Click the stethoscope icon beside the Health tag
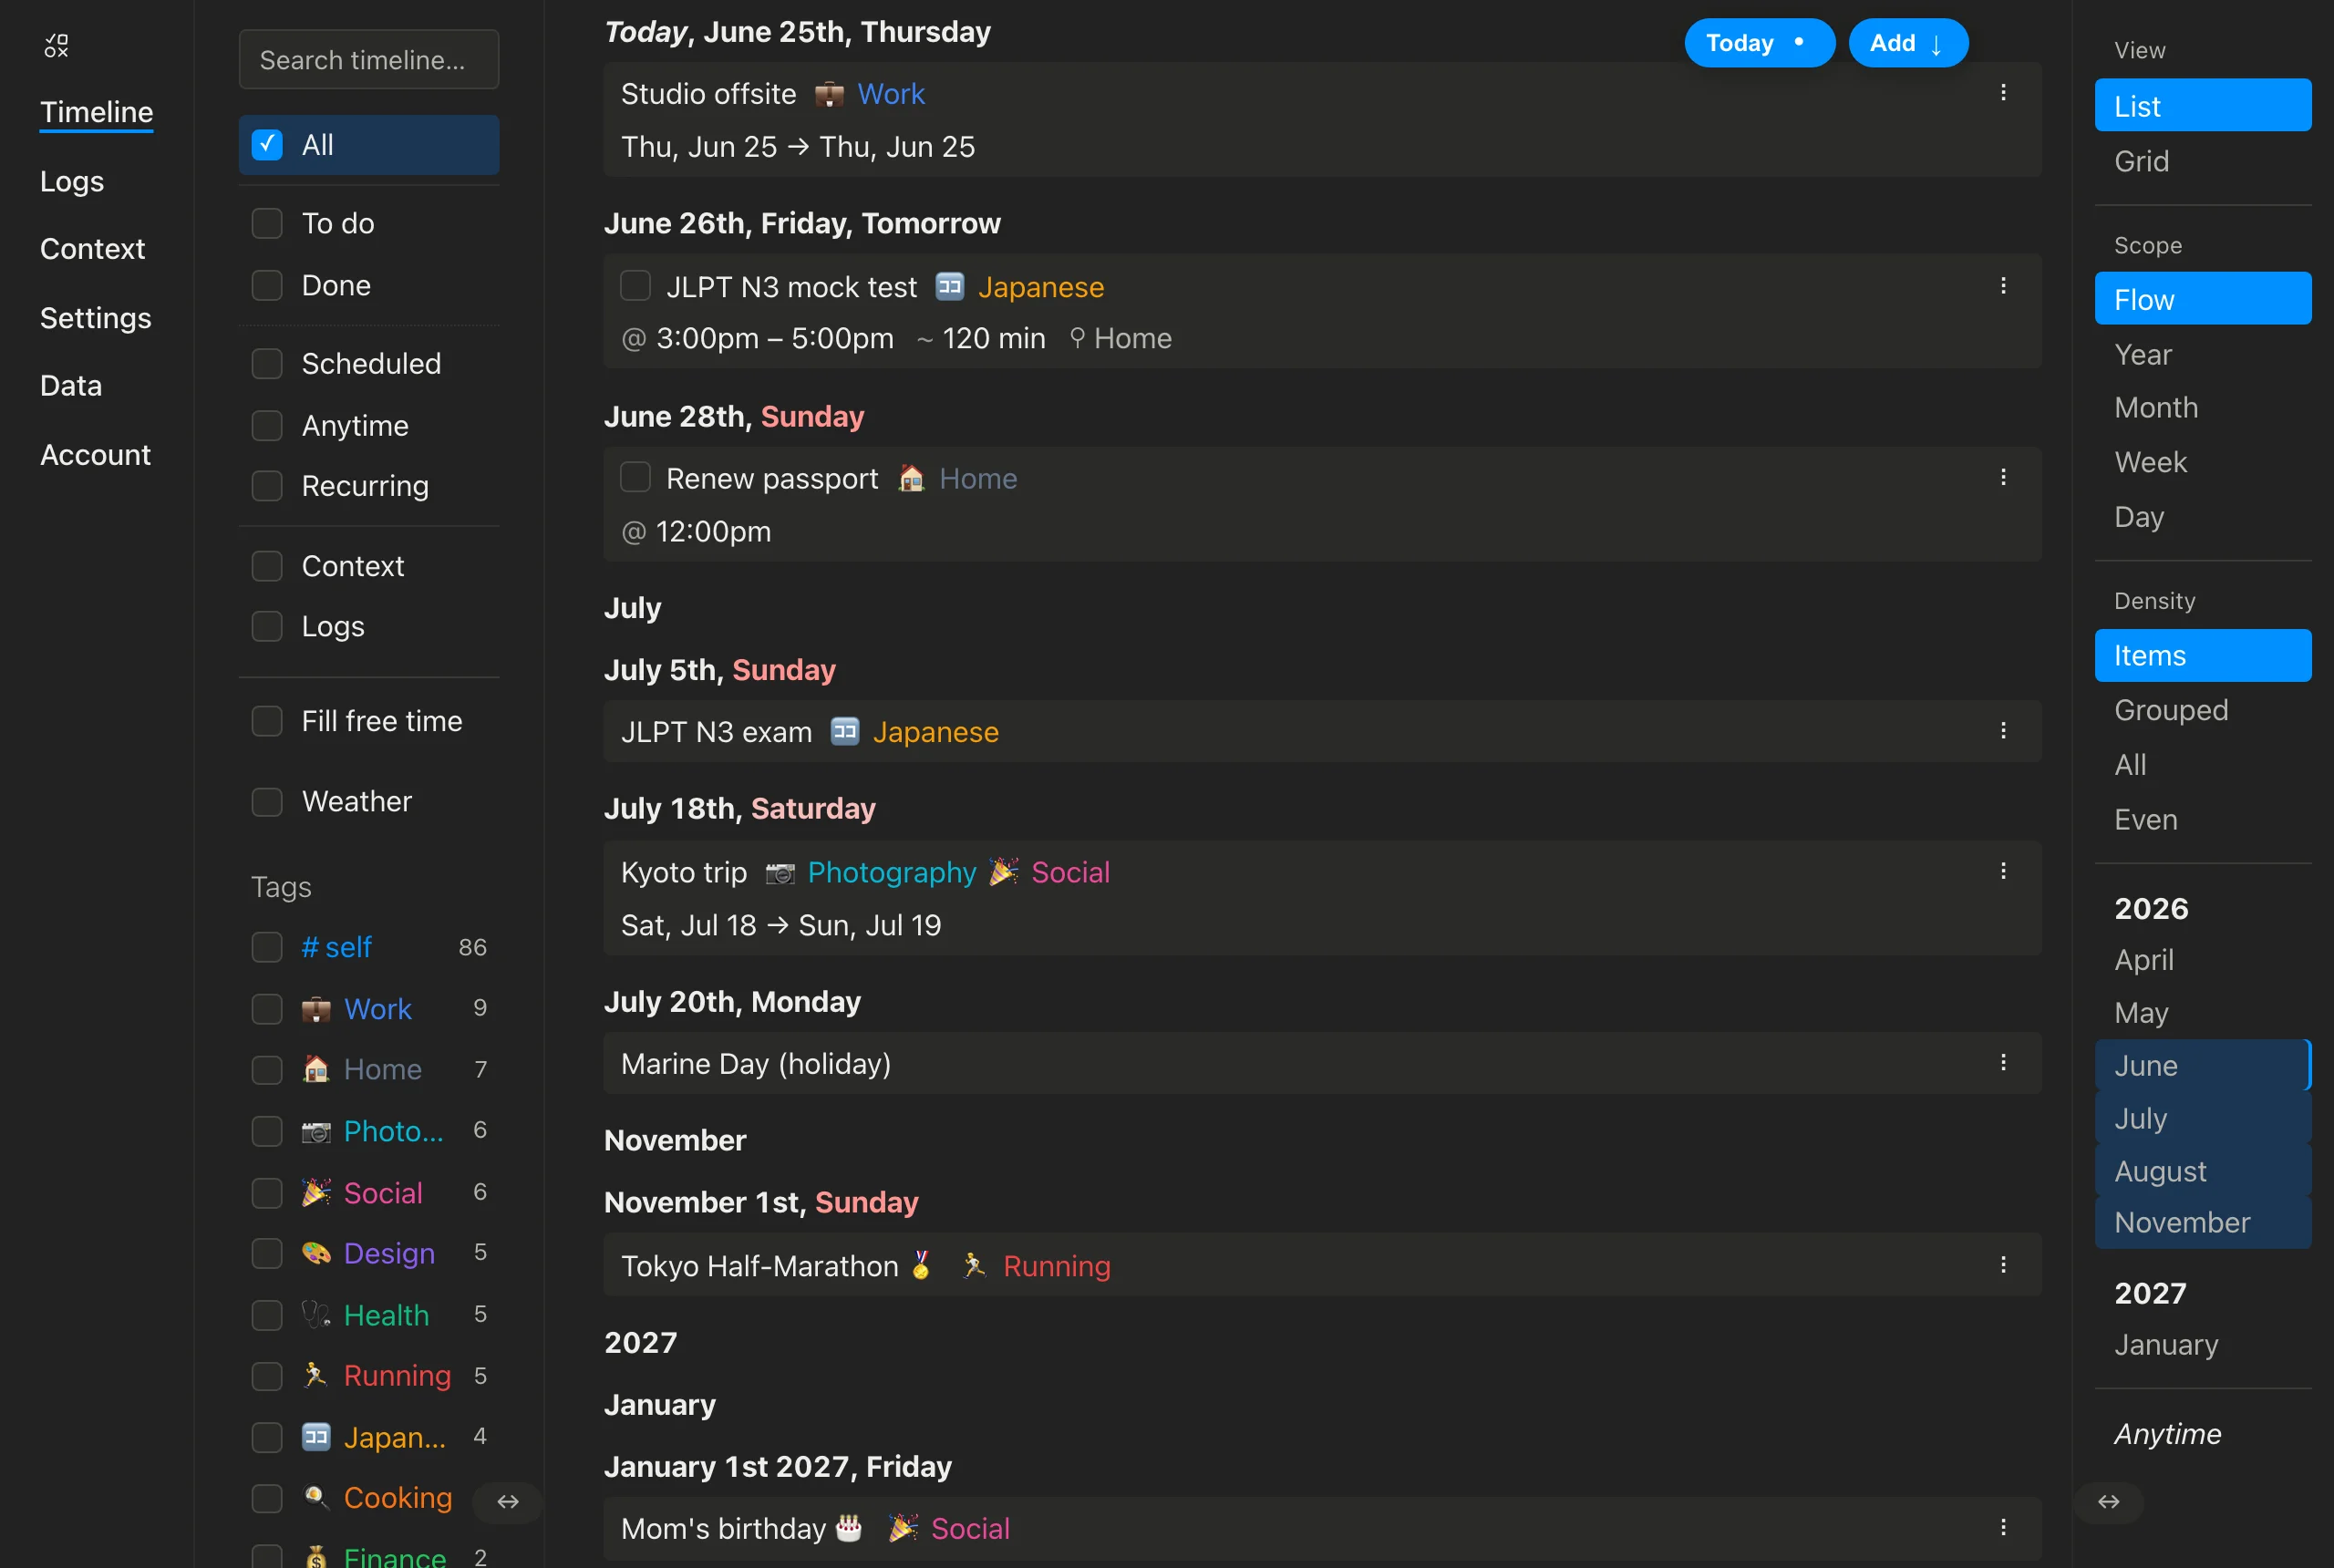The image size is (2334, 1568). coord(316,1314)
